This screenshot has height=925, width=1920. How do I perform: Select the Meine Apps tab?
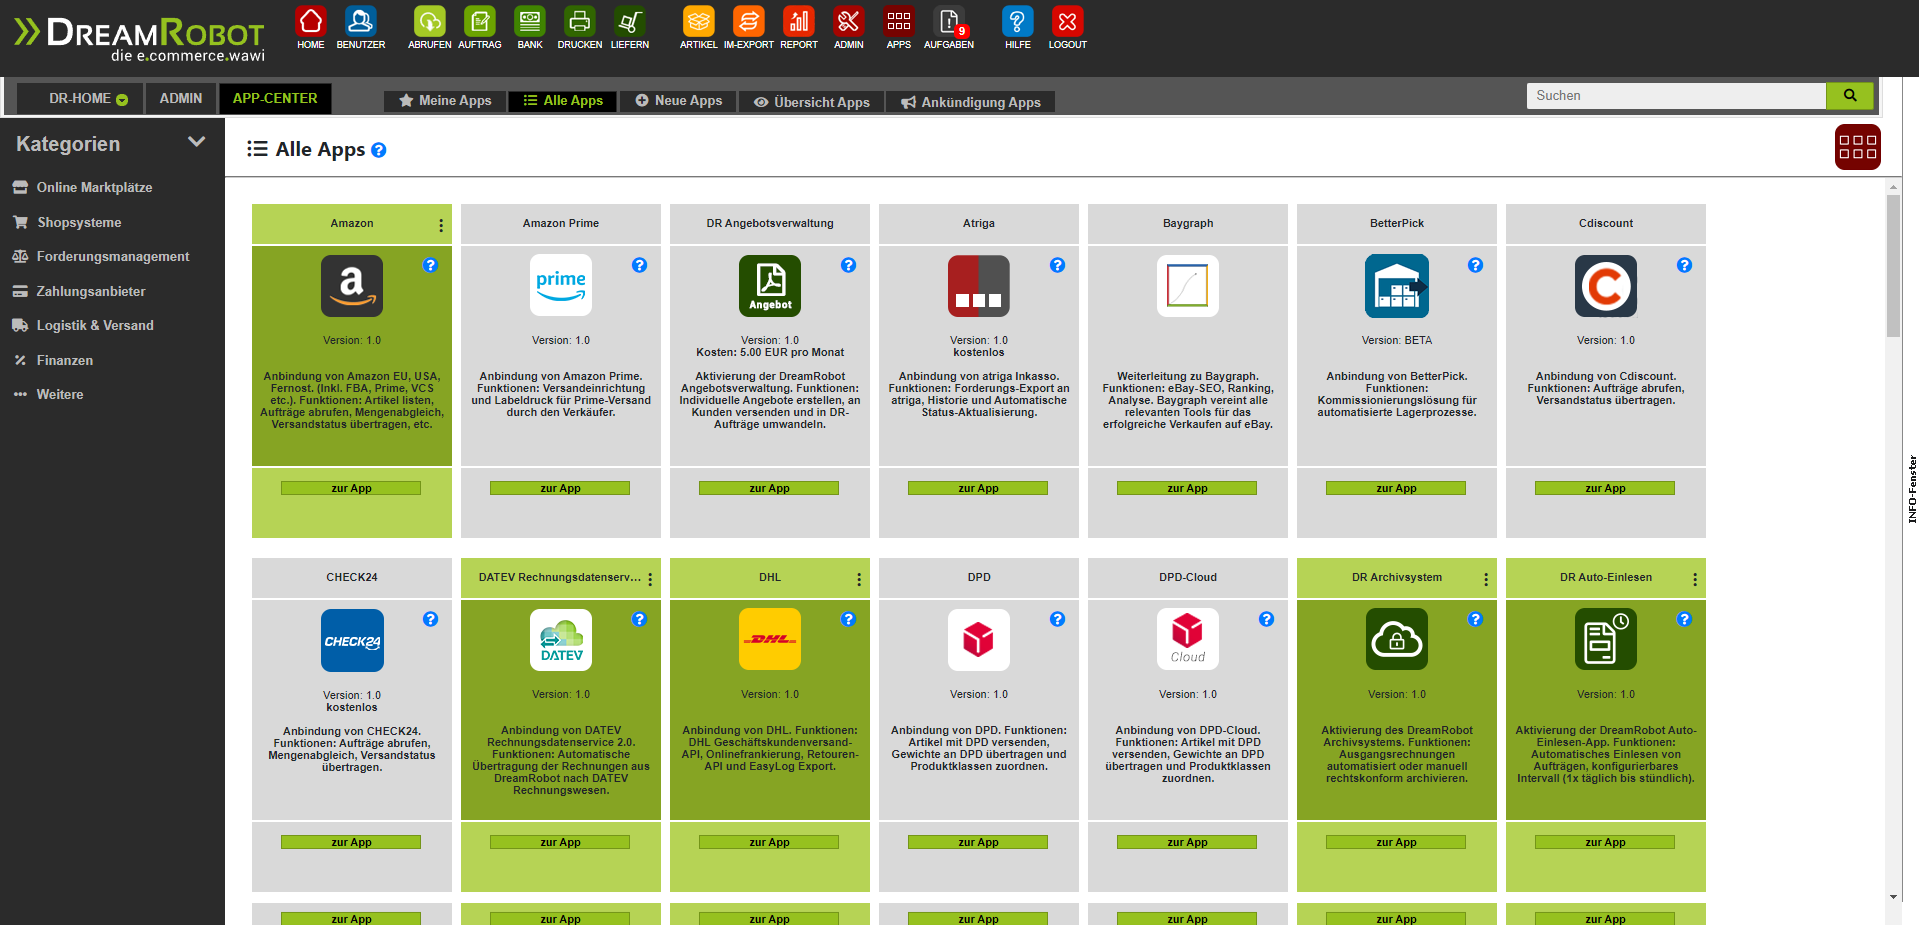[x=445, y=101]
